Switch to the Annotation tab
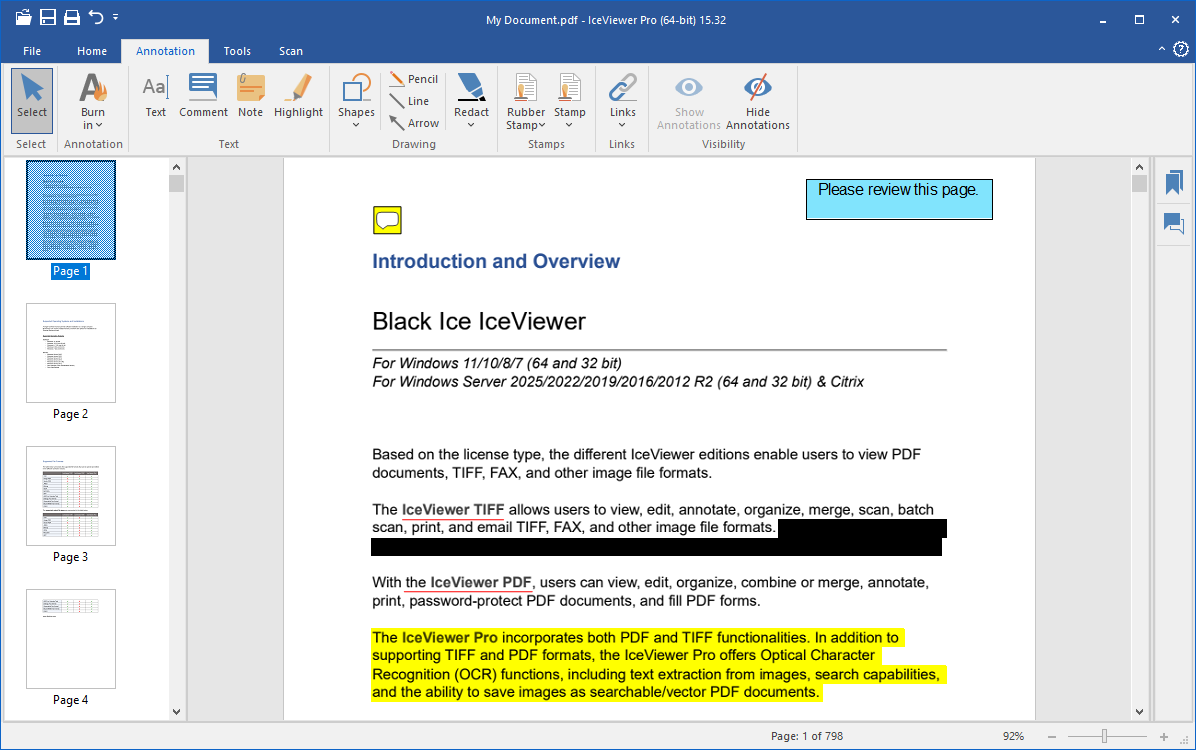Image resolution: width=1196 pixels, height=750 pixels. [166, 51]
